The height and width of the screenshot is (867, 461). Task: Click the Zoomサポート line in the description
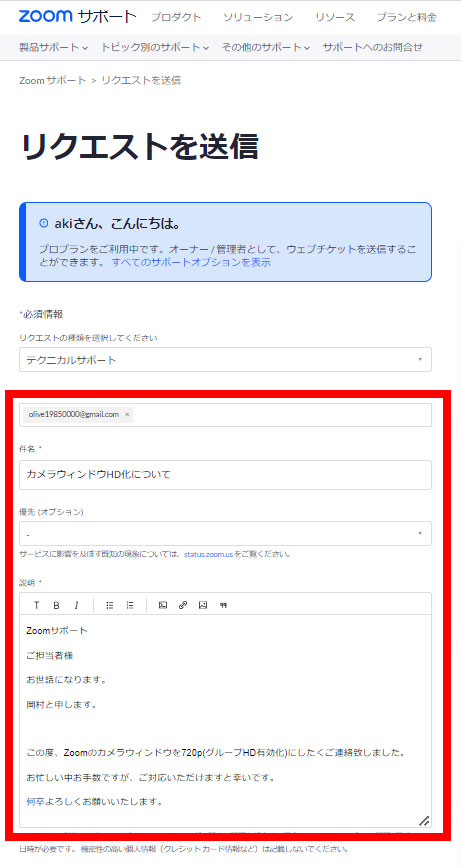click(x=56, y=630)
